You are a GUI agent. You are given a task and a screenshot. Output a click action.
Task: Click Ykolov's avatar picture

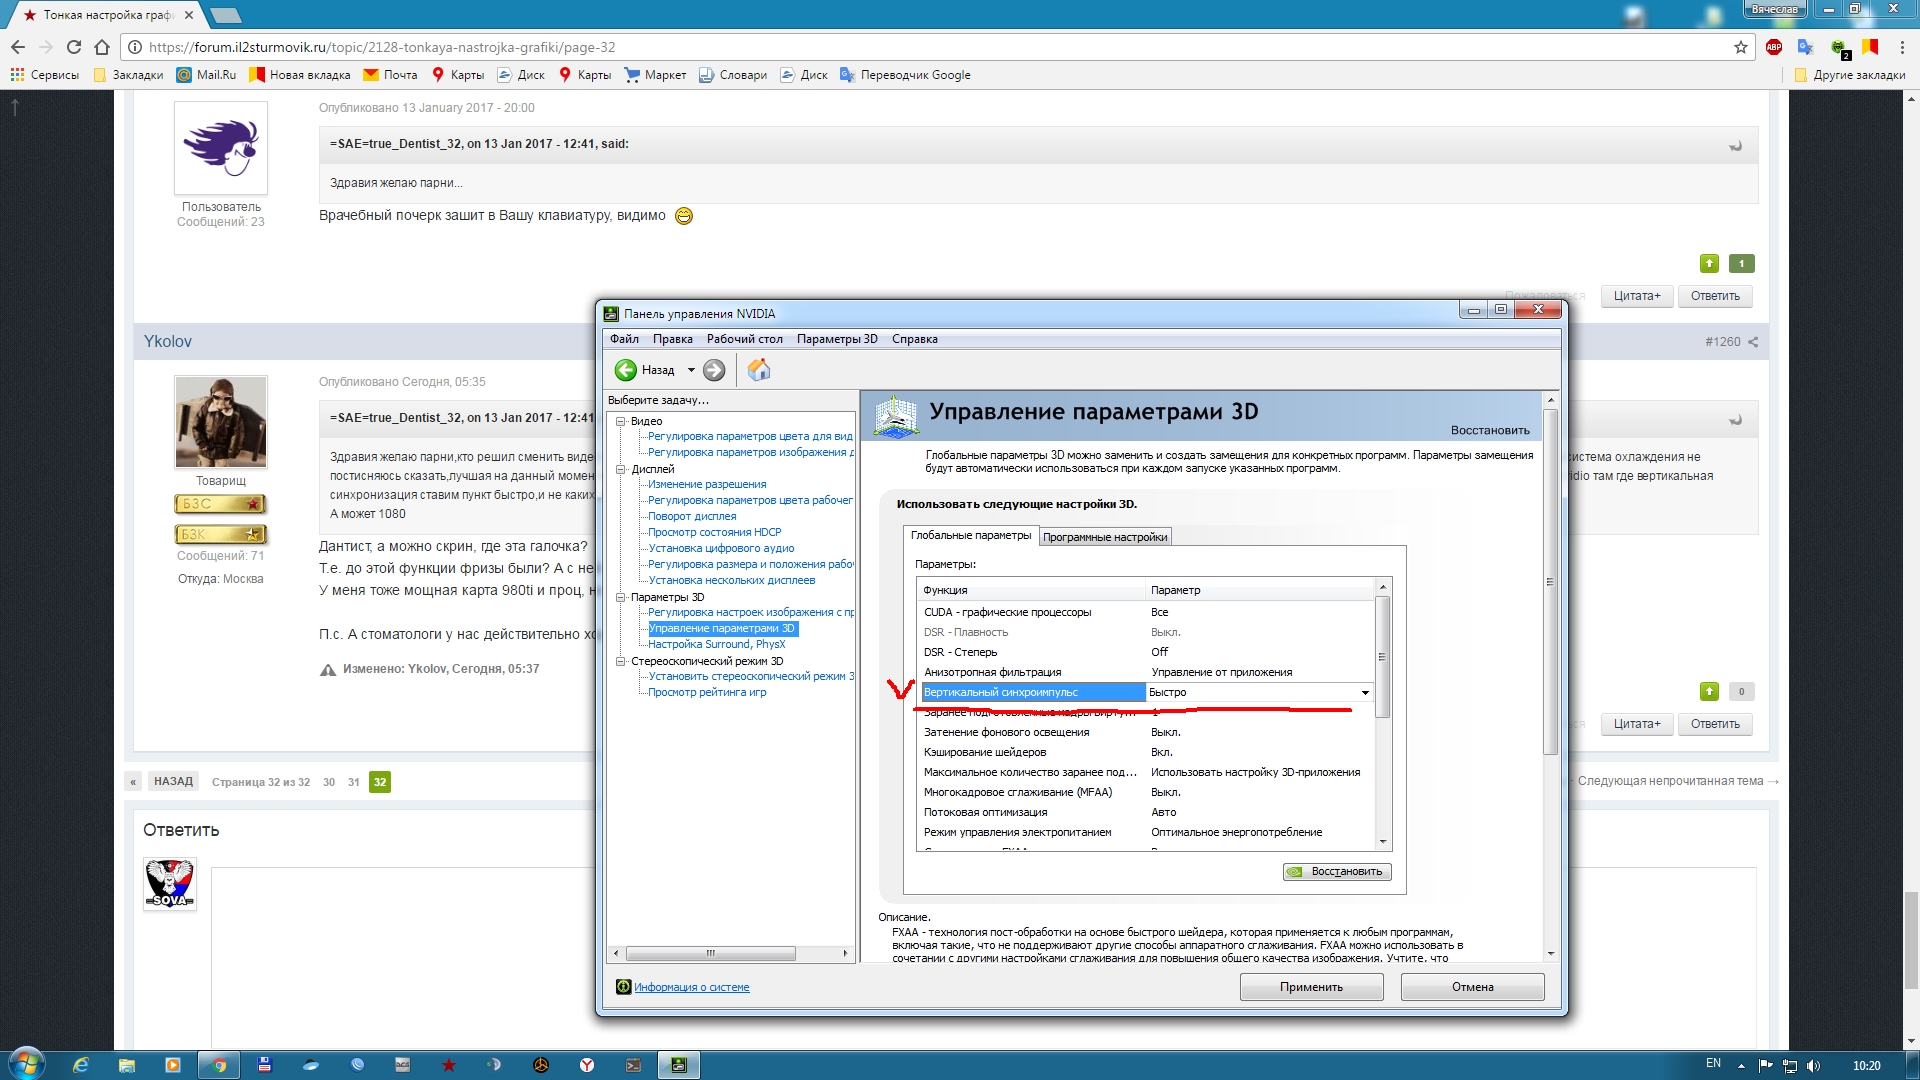pyautogui.click(x=221, y=422)
